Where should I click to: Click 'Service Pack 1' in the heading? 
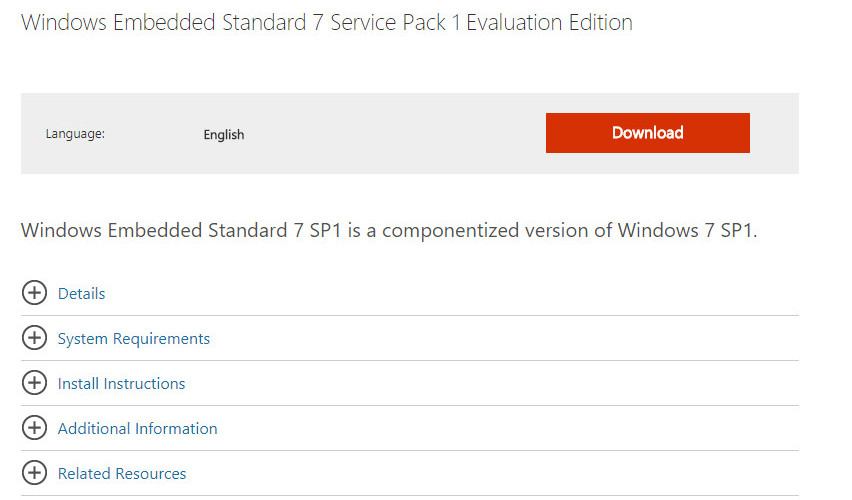pyautogui.click(x=396, y=23)
